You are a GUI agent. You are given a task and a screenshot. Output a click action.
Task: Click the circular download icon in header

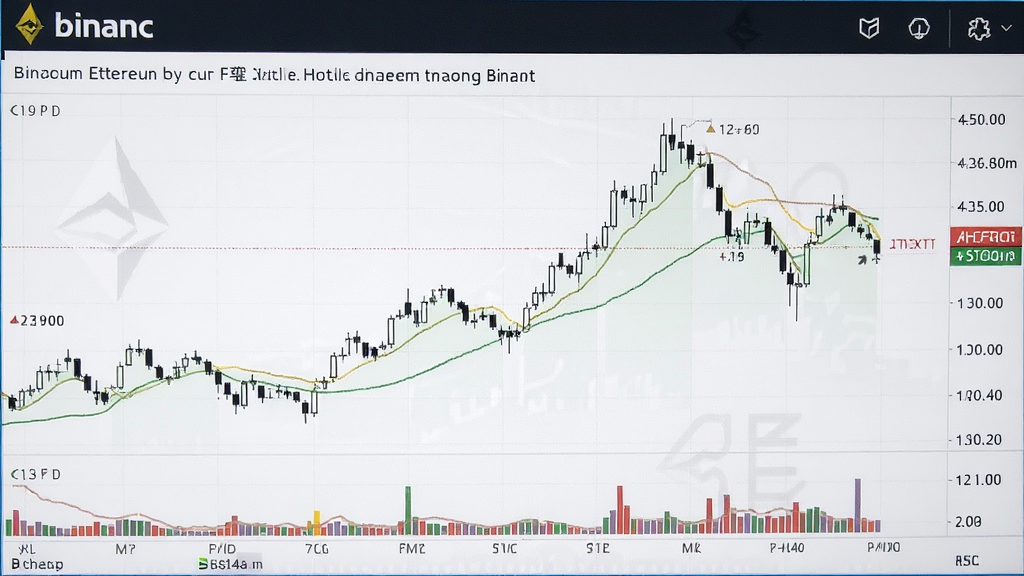(x=919, y=28)
